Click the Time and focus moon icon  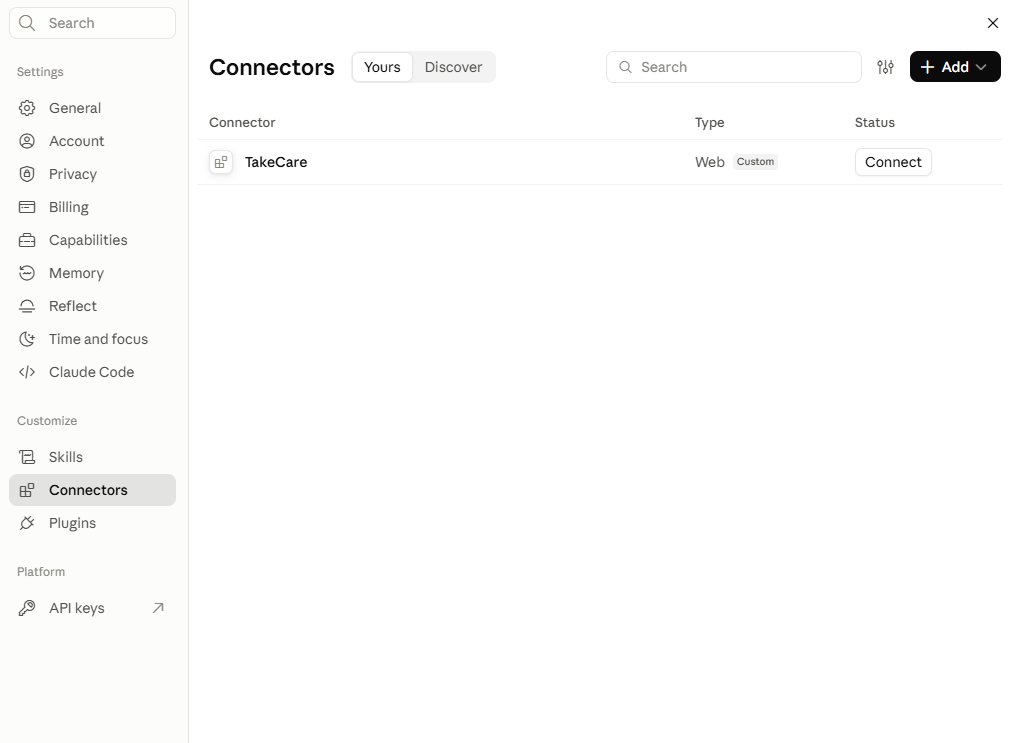click(x=27, y=339)
